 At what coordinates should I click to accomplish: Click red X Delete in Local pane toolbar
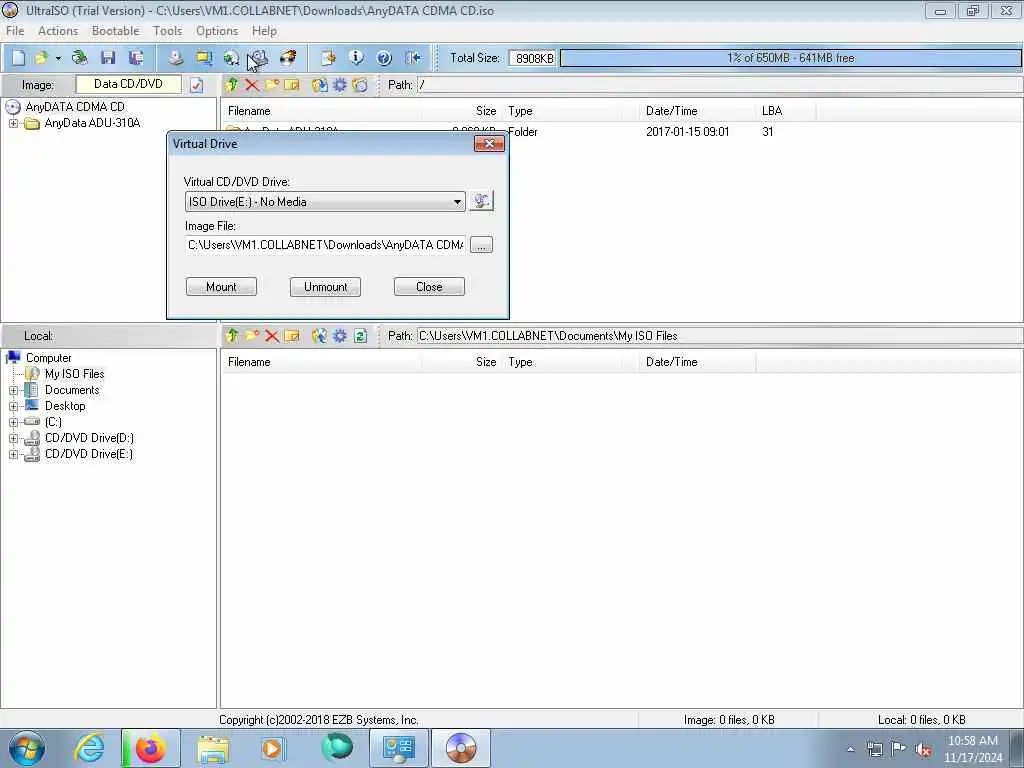(272, 336)
